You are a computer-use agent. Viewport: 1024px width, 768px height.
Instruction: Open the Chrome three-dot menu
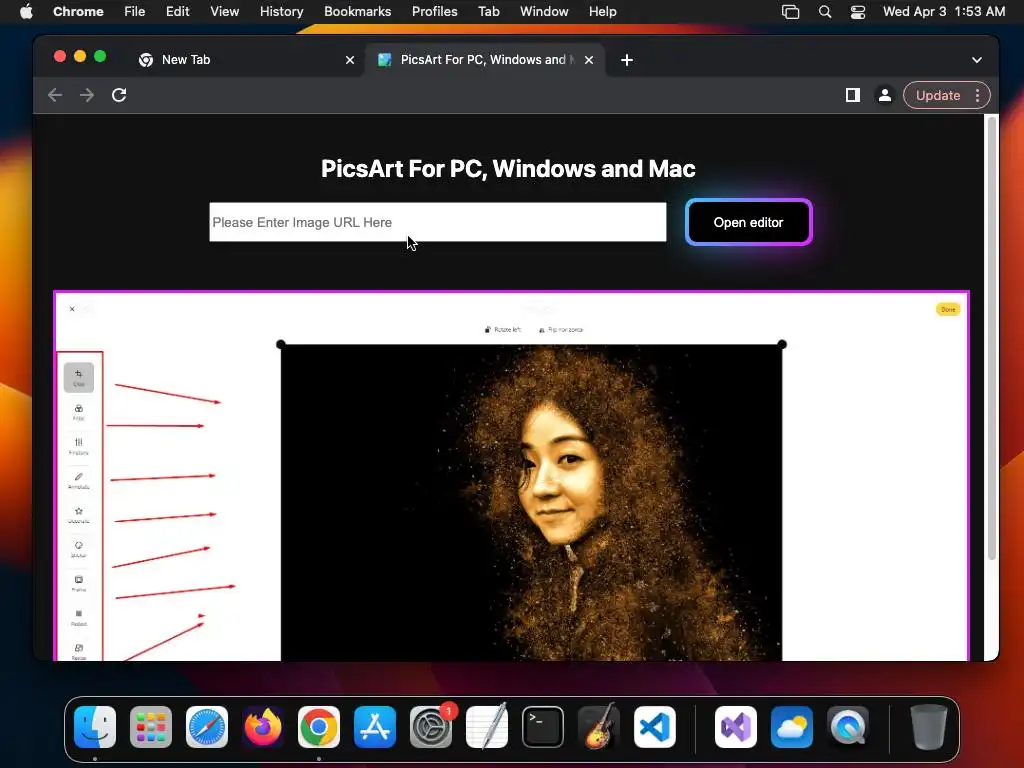(978, 95)
